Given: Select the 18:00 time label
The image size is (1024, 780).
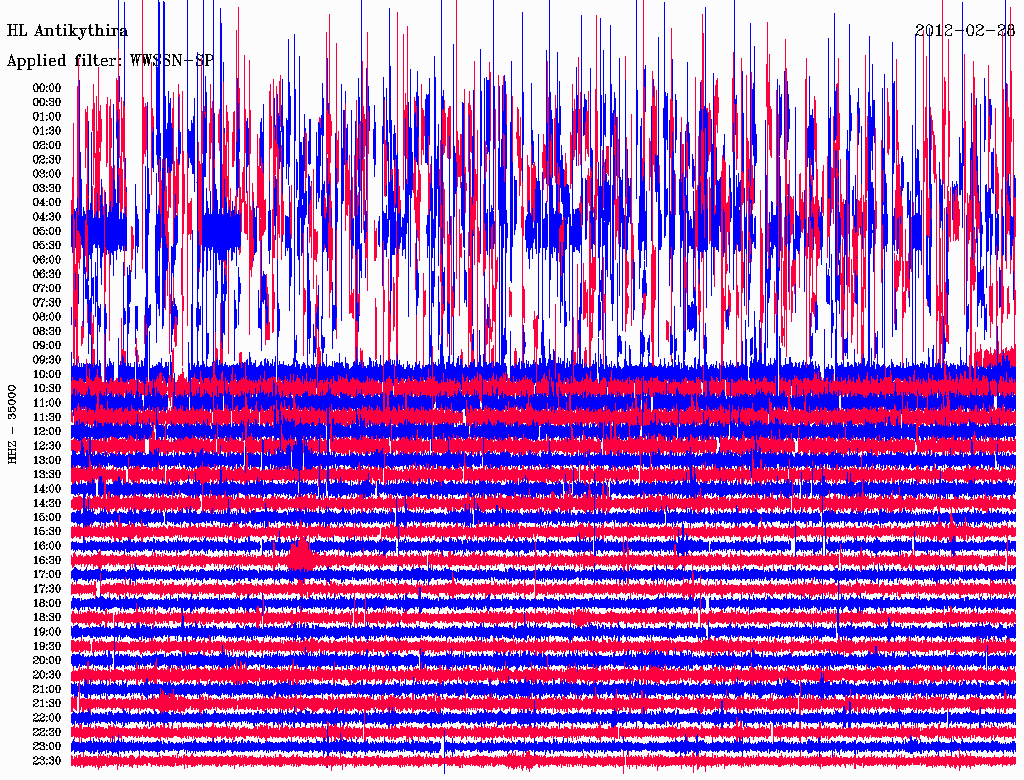Looking at the screenshot, I should (x=47, y=604).
